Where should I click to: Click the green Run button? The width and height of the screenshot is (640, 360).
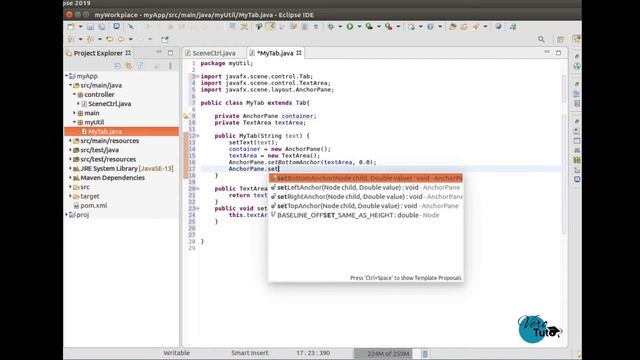click(x=350, y=27)
